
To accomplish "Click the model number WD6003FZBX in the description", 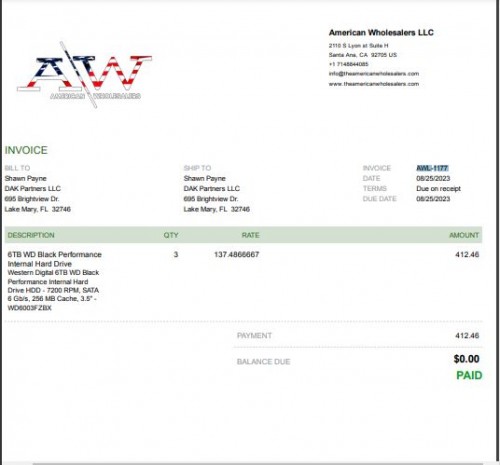I will (x=30, y=308).
